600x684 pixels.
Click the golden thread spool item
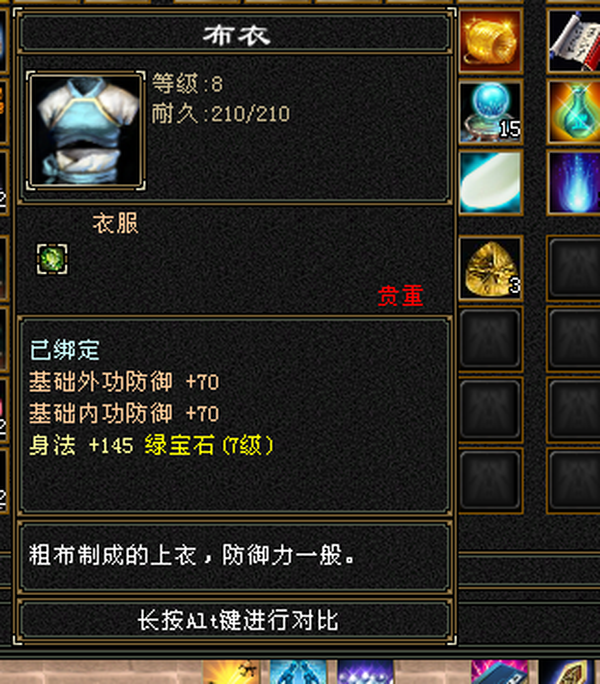490,41
